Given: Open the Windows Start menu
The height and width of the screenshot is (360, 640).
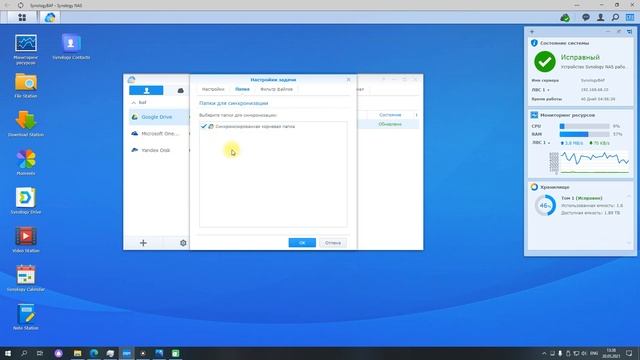Looking at the screenshot, I should point(8,353).
